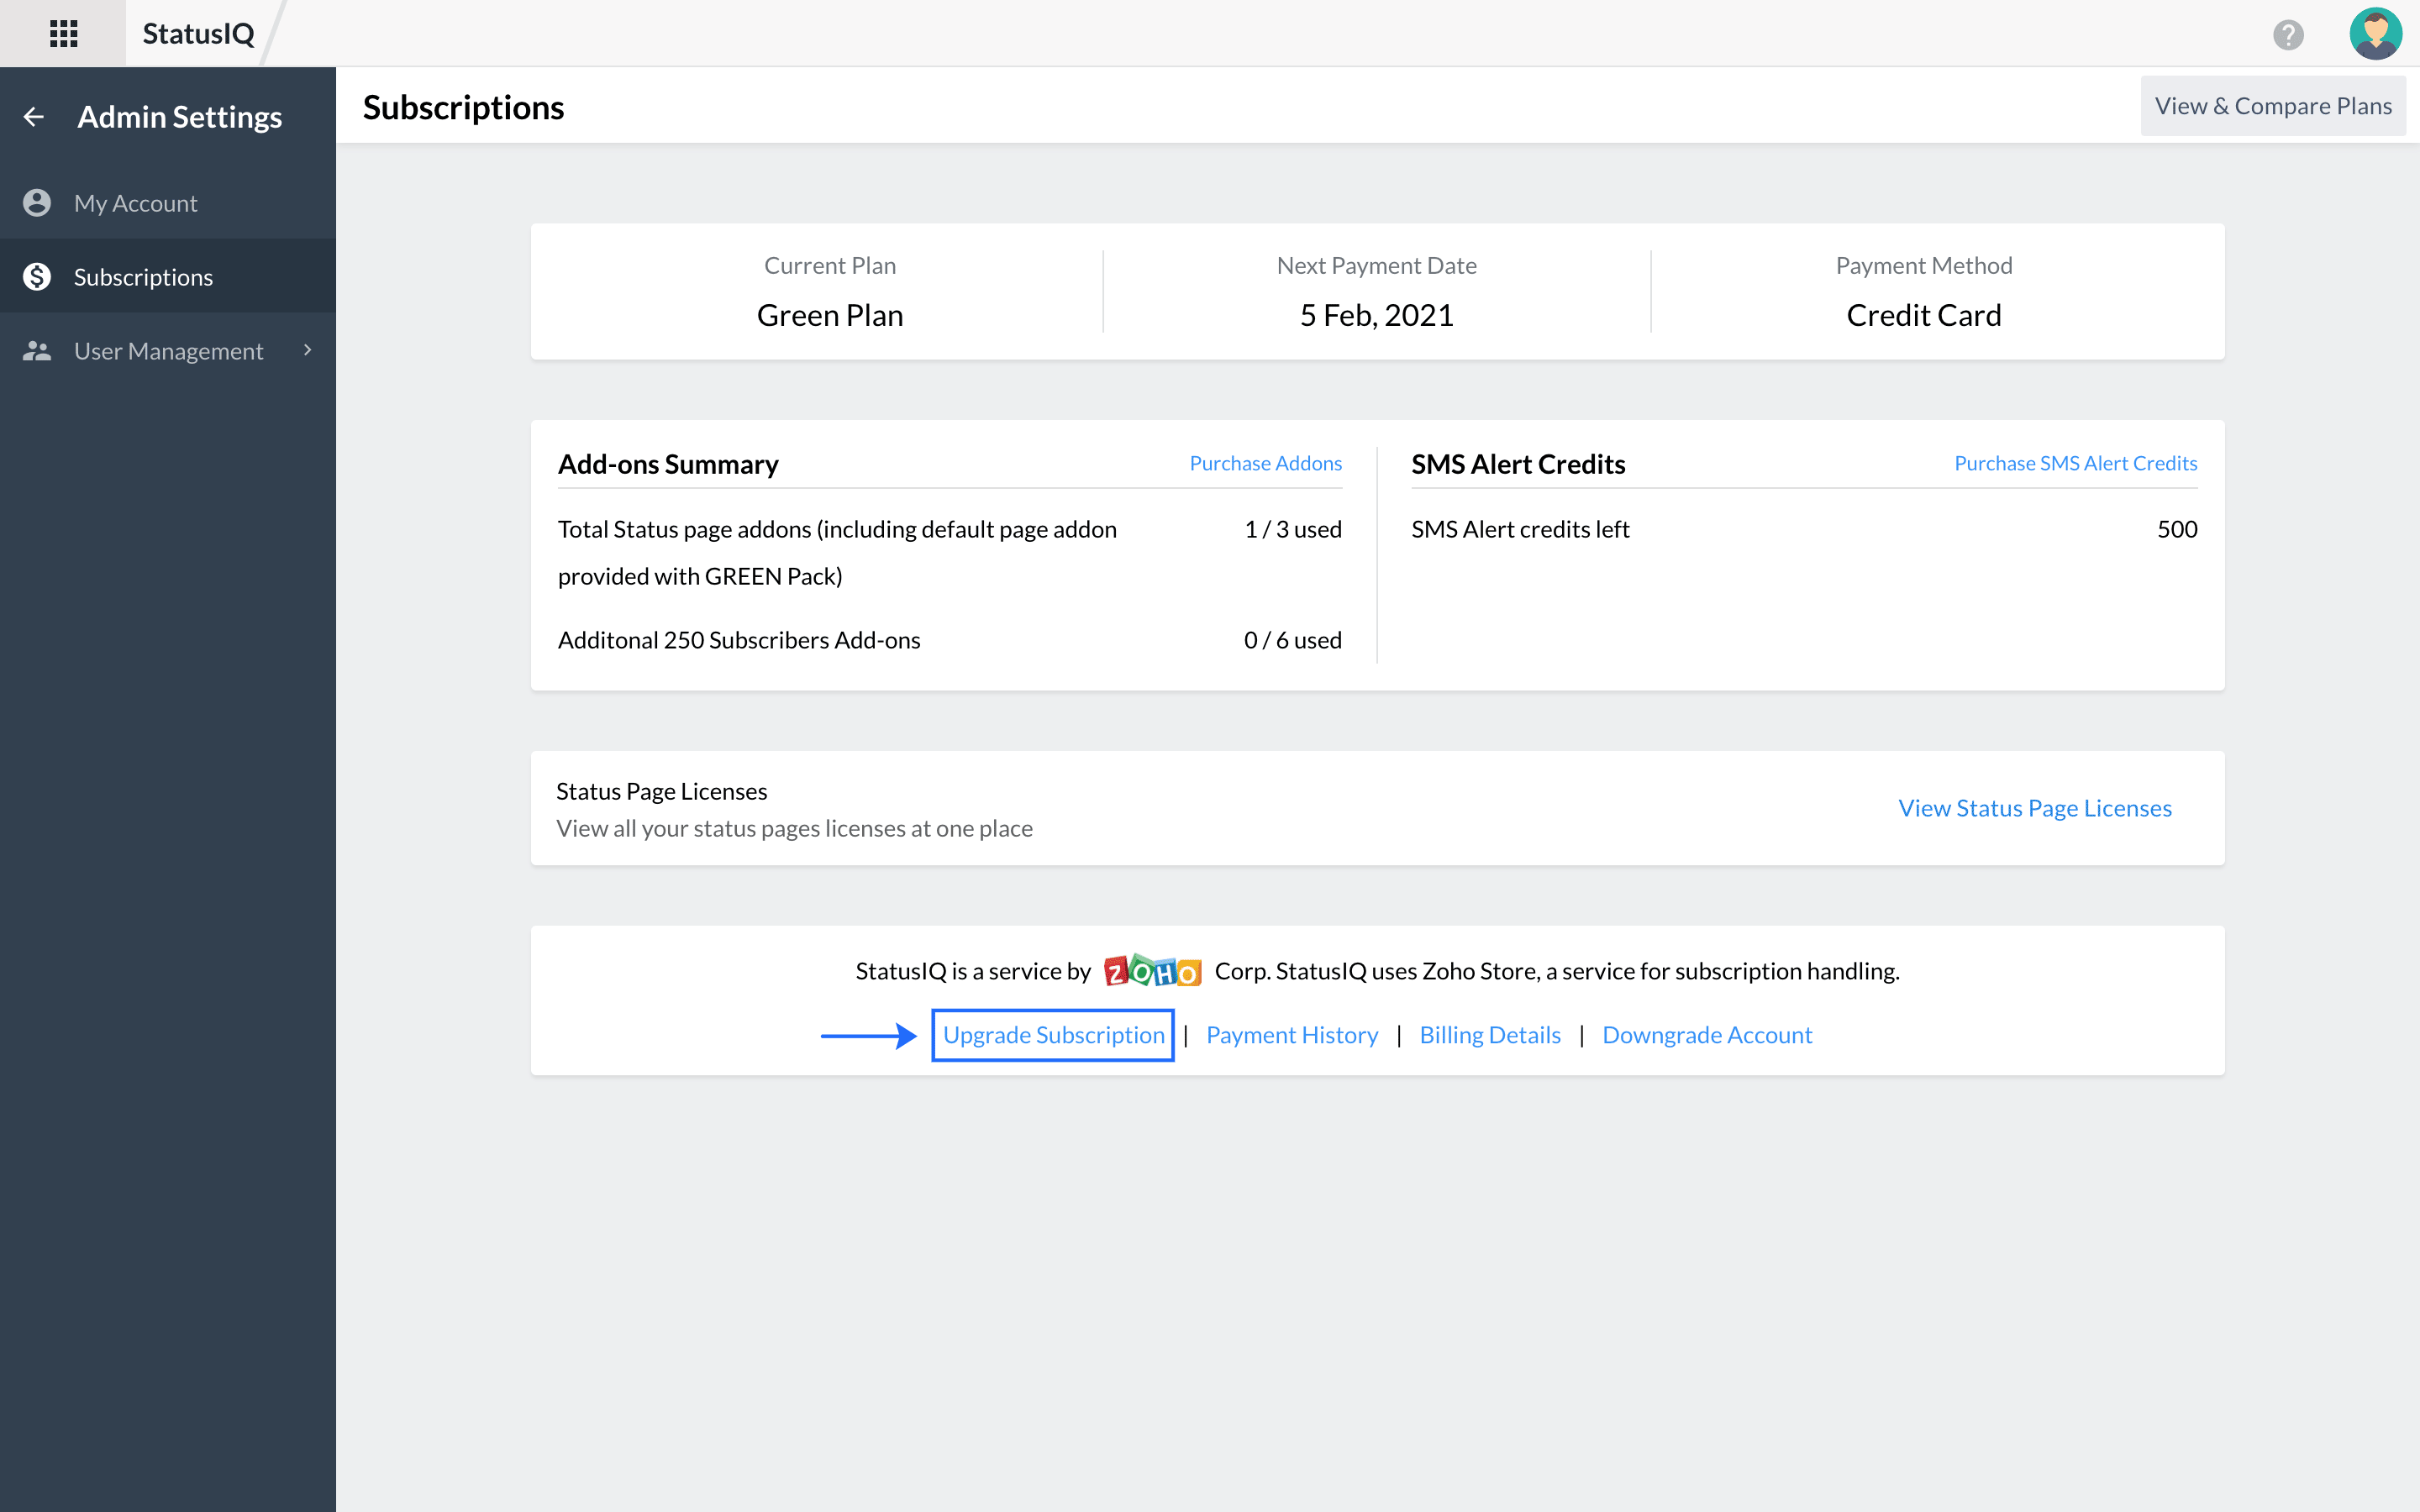This screenshot has height=1512, width=2420.
Task: Click the help question mark icon
Action: tap(2287, 31)
